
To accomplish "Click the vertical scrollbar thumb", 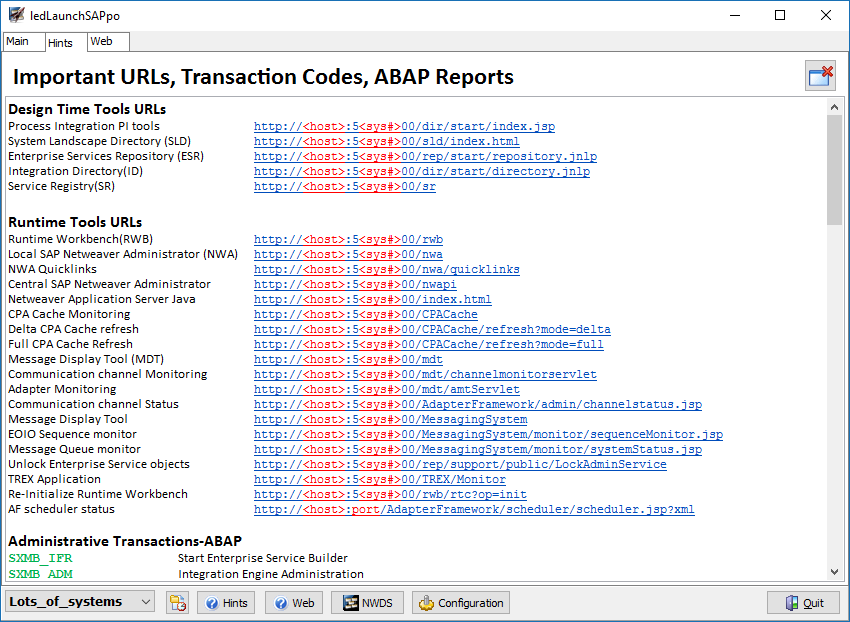I will [834, 170].
